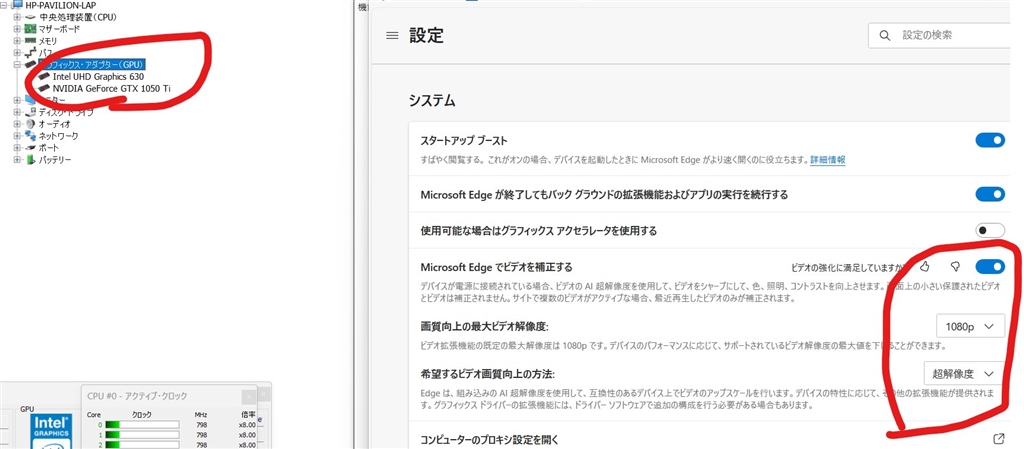Select the HP-PAVILION-LAP root label
1024x449 pixels.
click(61, 5)
